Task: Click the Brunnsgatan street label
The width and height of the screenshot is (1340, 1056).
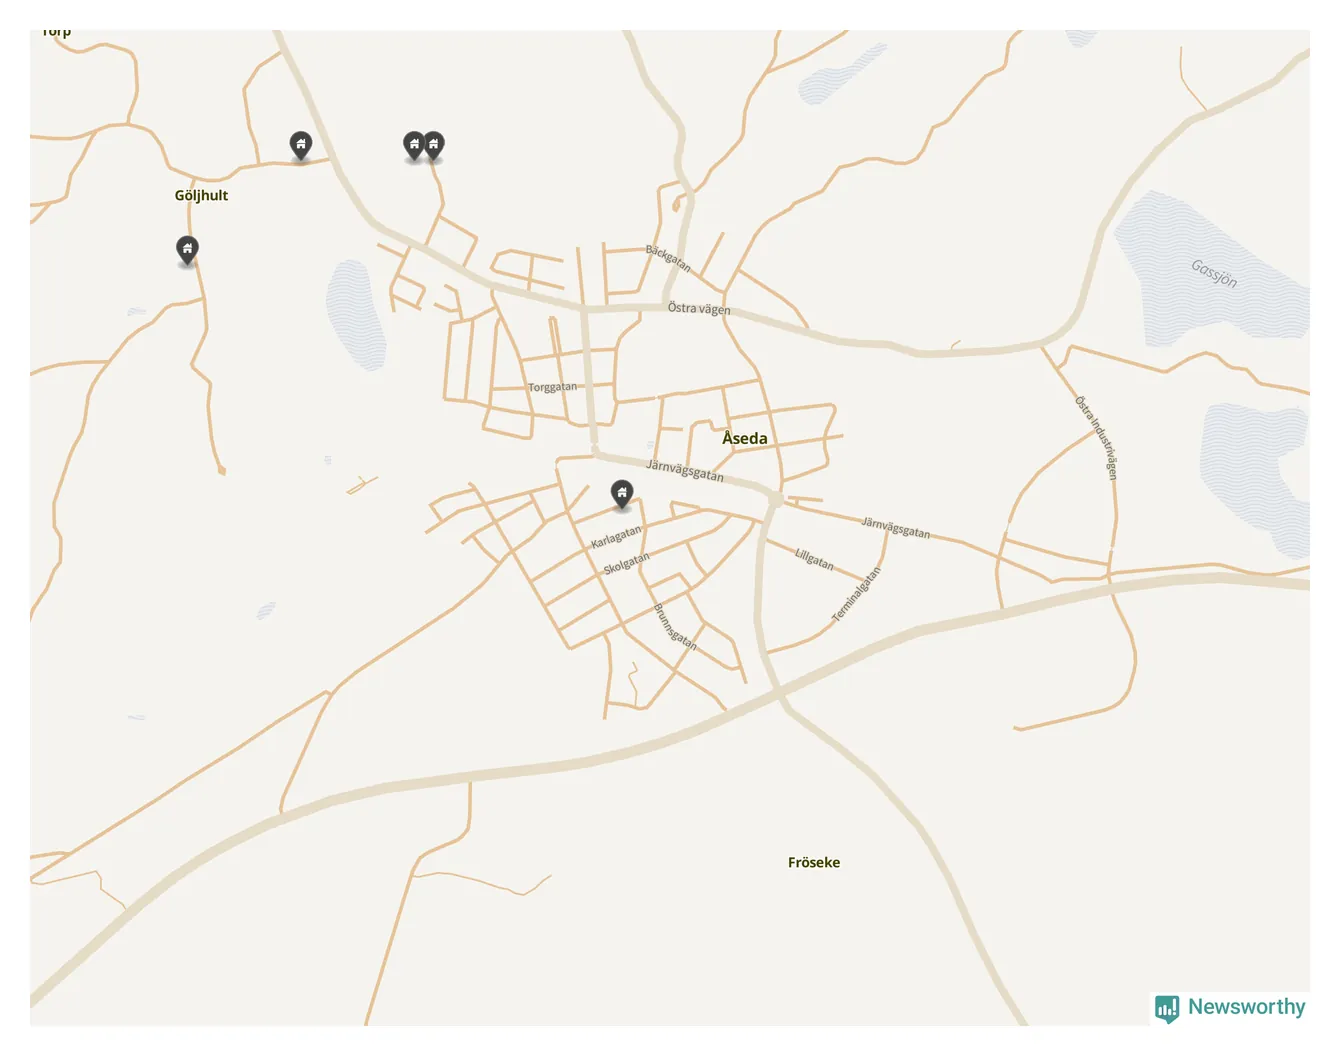Action: coord(674,627)
